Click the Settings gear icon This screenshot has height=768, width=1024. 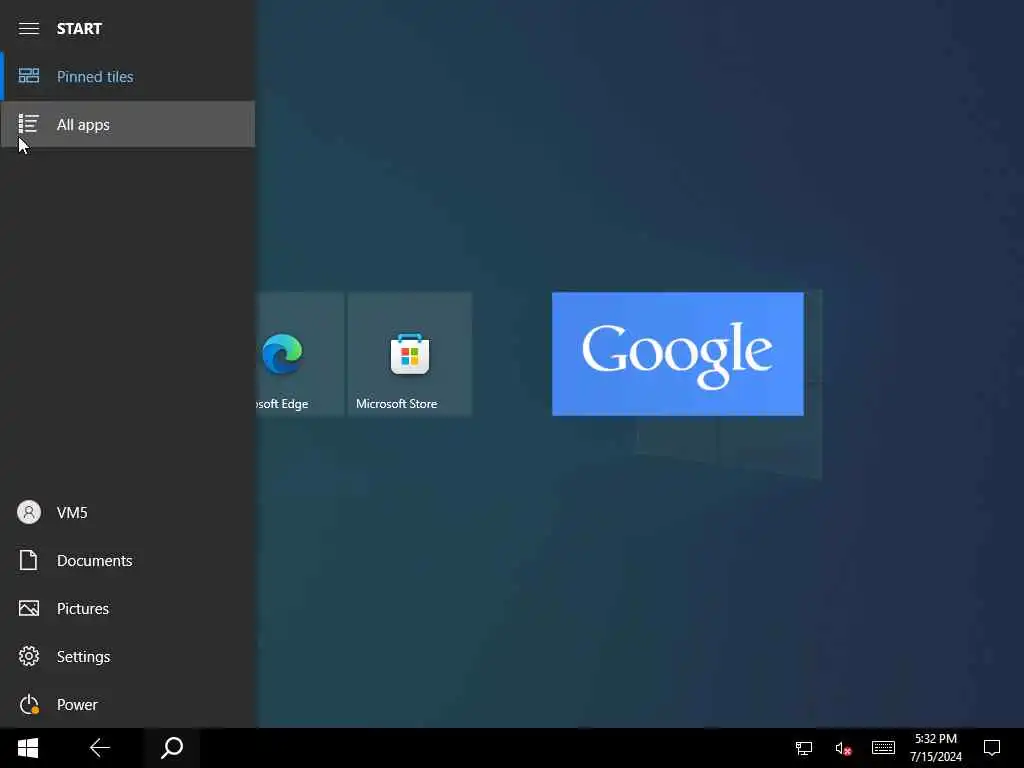(29, 656)
